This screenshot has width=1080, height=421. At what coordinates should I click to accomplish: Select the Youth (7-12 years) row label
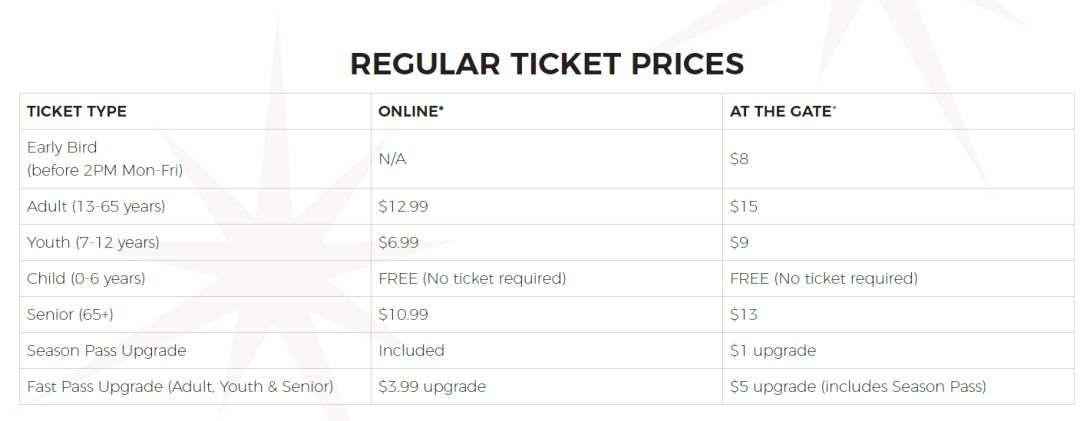point(93,243)
